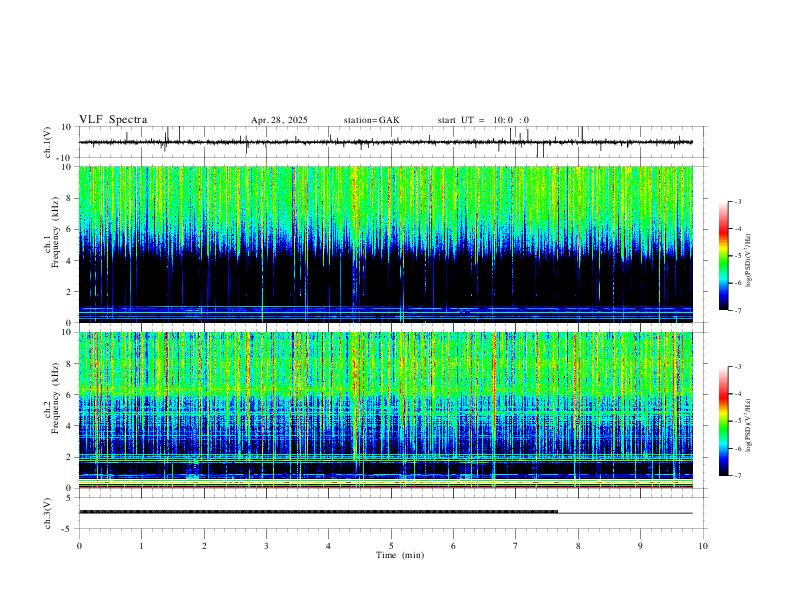Click the time axis tick label "1"

coord(142,546)
